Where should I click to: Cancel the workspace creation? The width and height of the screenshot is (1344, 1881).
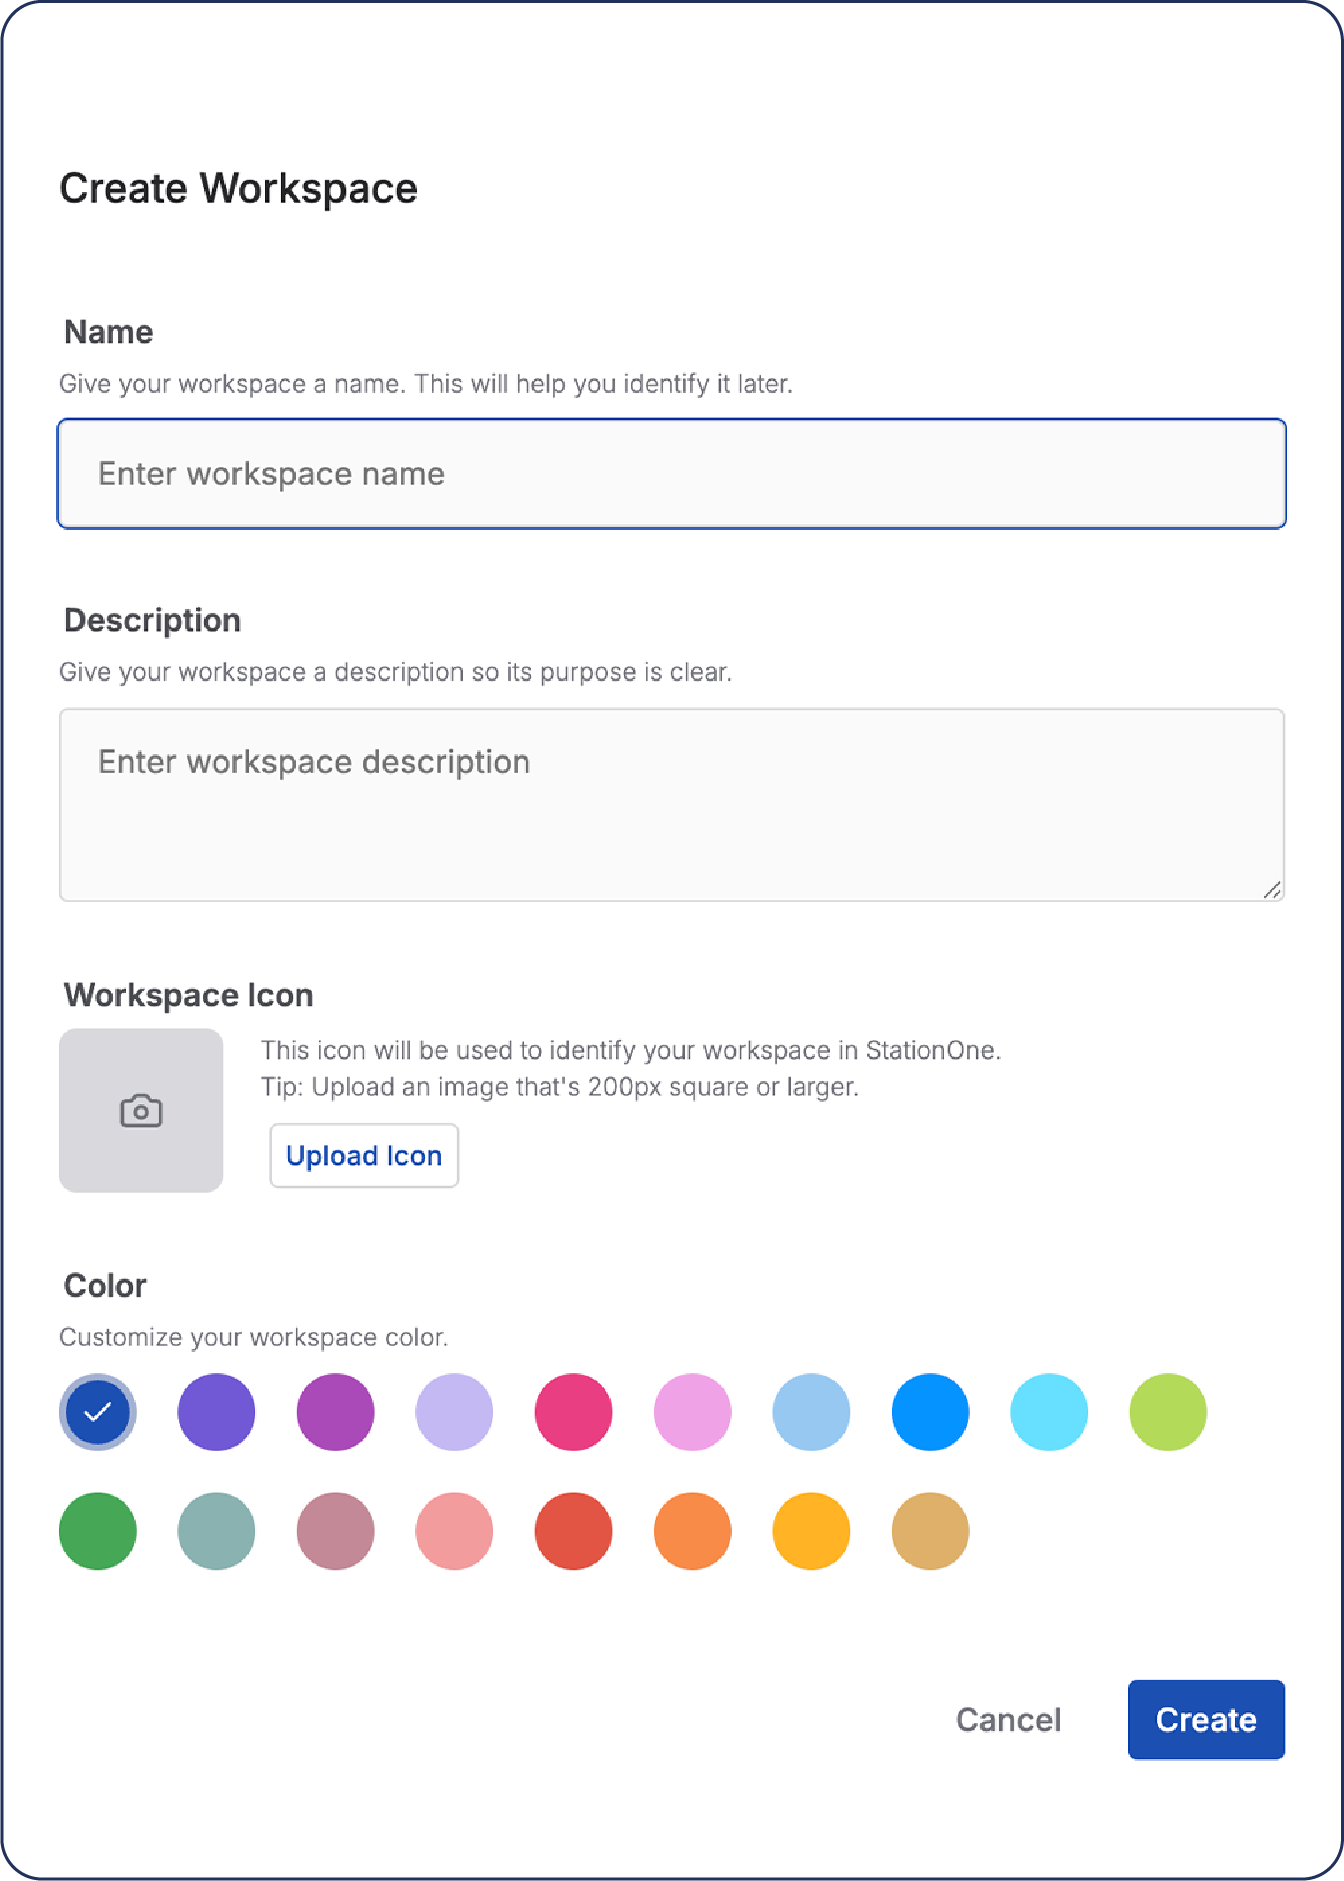pos(1008,1719)
